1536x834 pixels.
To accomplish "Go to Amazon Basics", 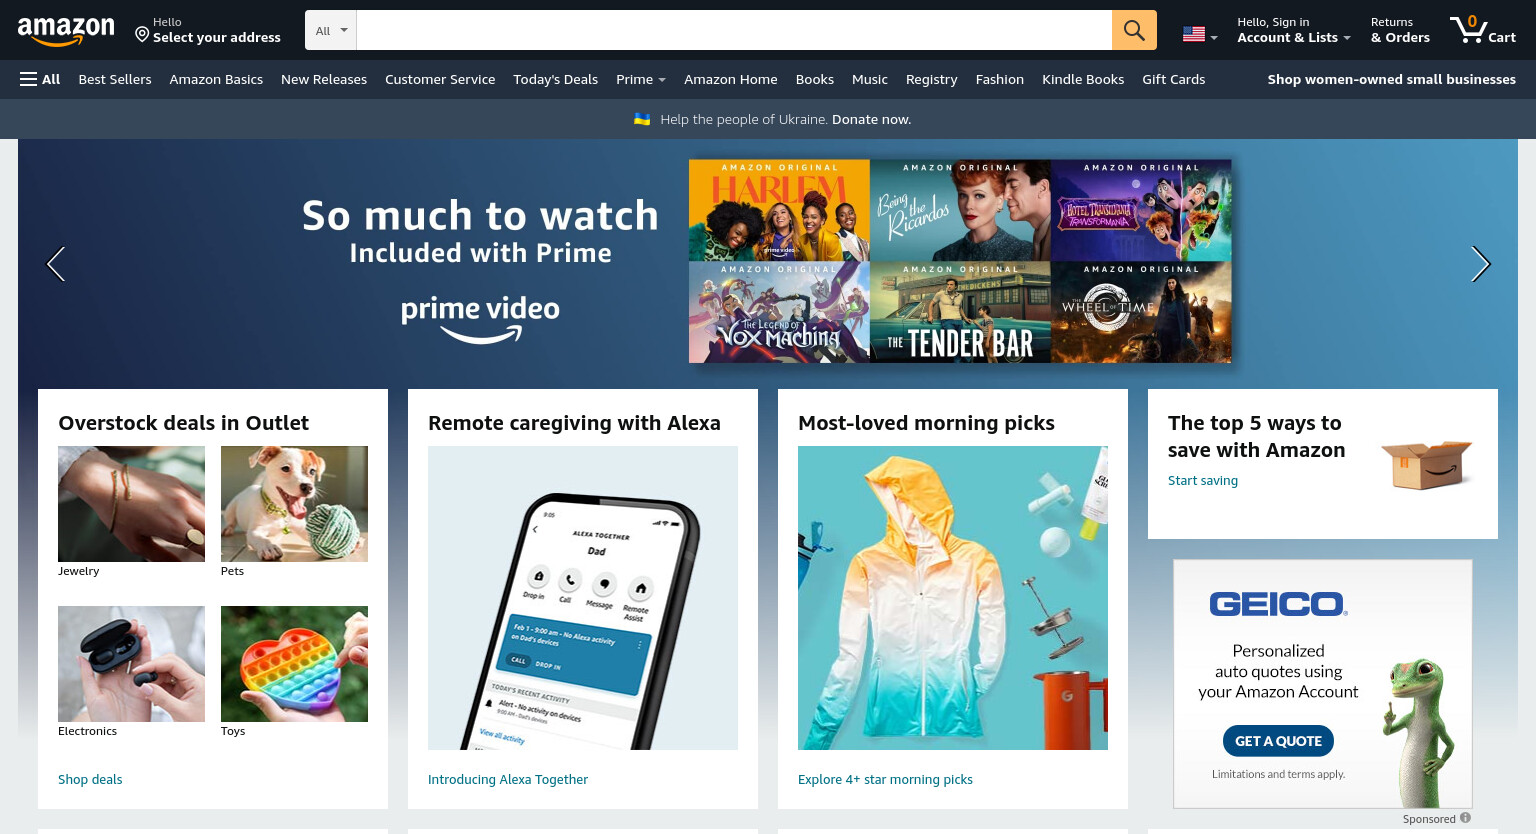I will 216,79.
